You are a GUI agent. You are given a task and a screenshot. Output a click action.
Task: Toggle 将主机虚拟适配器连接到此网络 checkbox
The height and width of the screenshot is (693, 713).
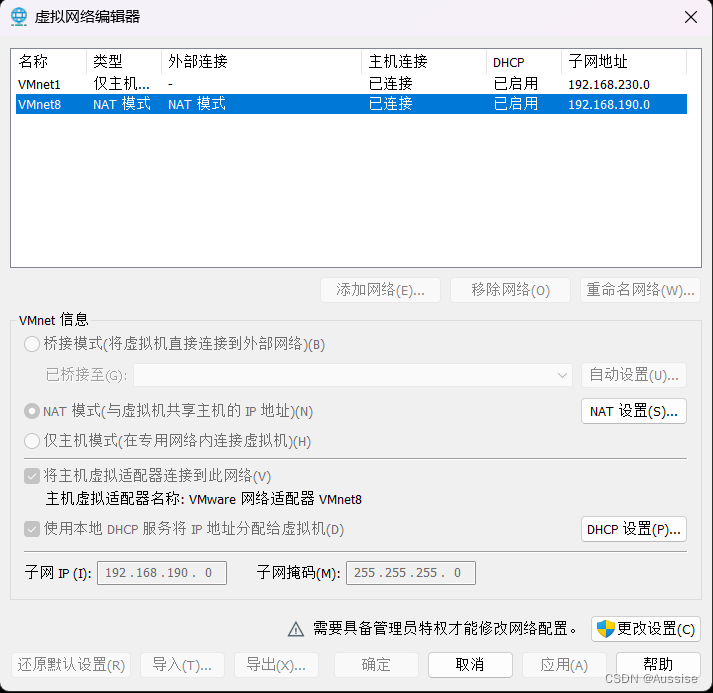click(x=32, y=476)
